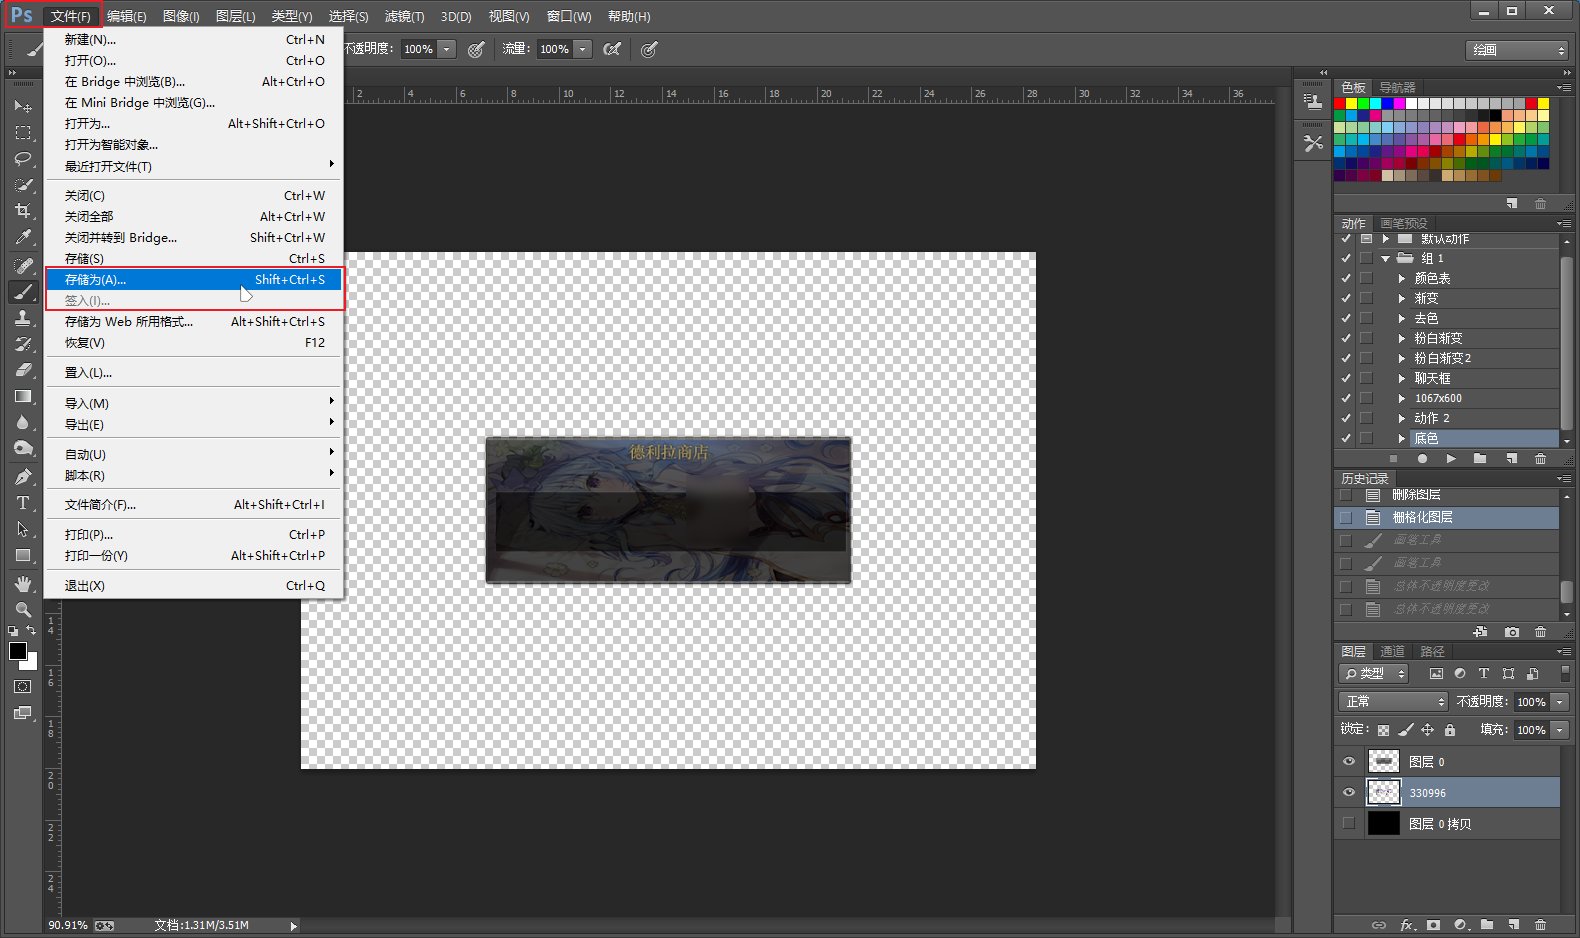The height and width of the screenshot is (938, 1580).
Task: Toggle the 底色 action checkmark
Action: (x=1346, y=439)
